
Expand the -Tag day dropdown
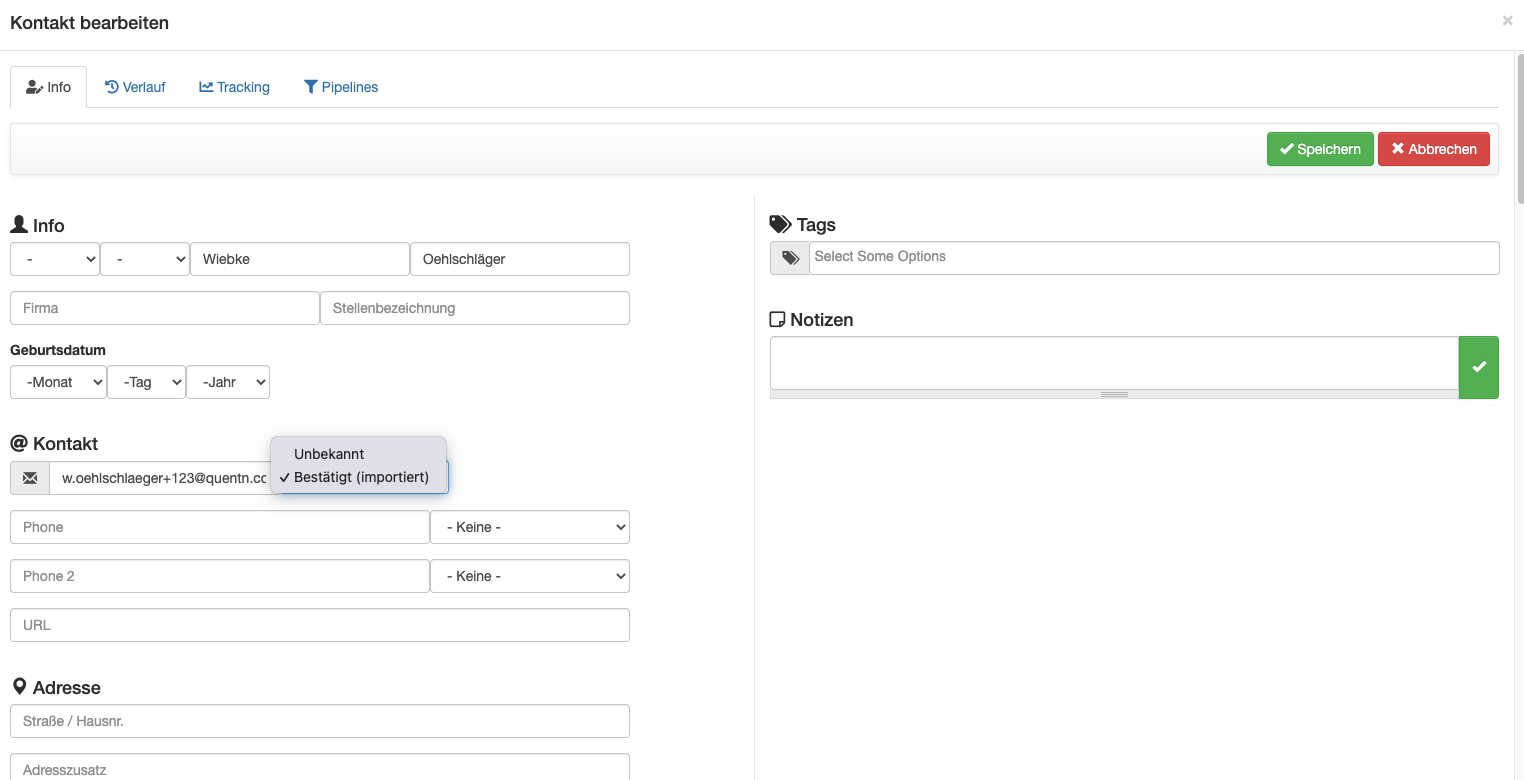[146, 382]
